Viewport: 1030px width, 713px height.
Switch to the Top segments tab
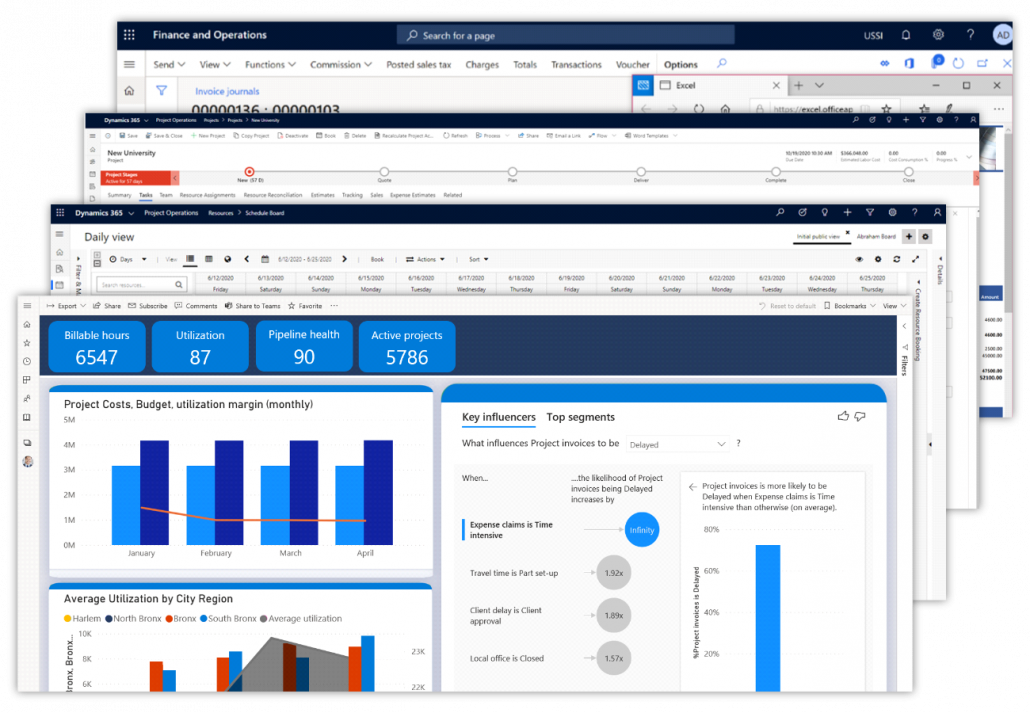coord(581,418)
